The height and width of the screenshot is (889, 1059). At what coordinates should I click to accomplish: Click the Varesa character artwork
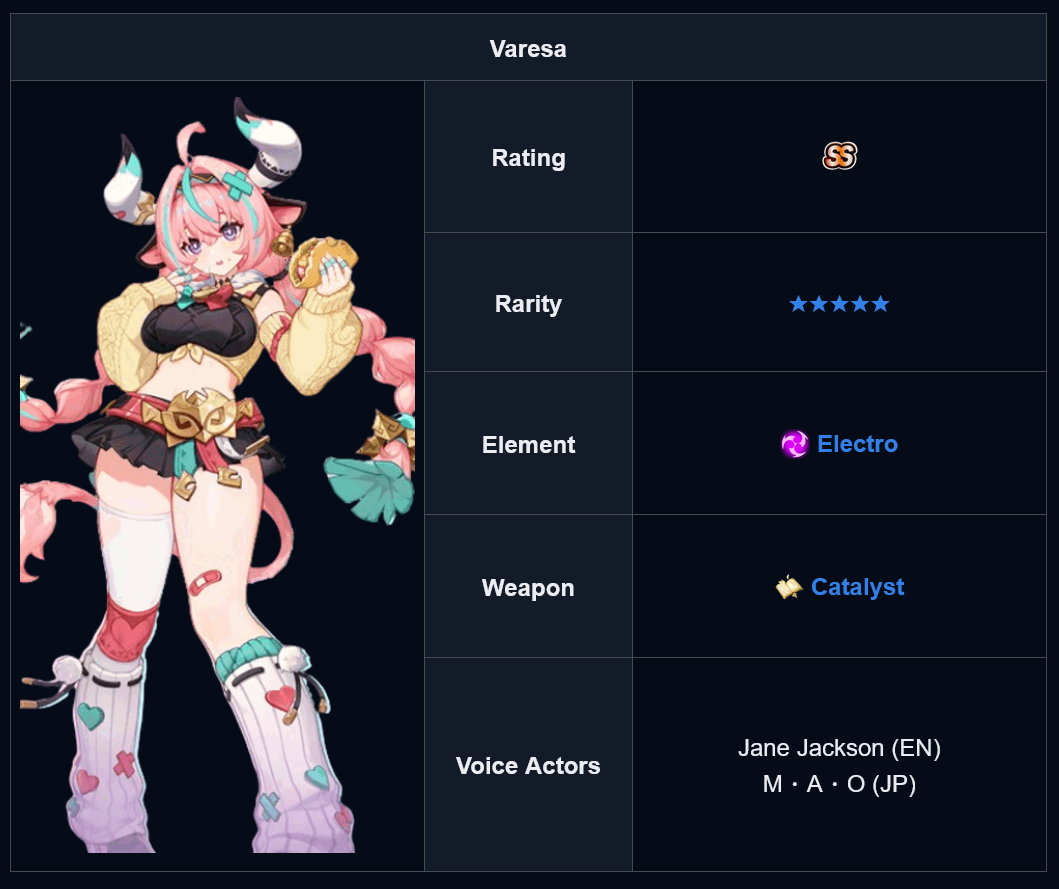[x=217, y=475]
